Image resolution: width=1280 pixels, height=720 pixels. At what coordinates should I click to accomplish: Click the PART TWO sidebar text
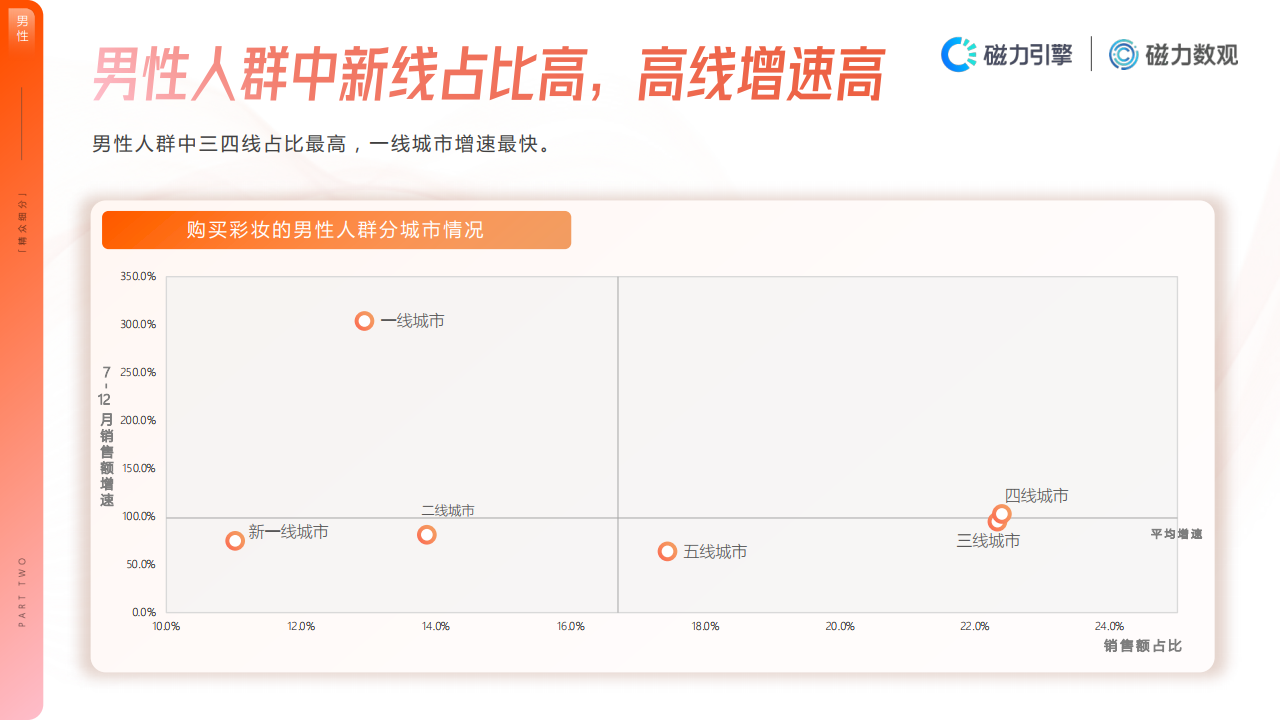click(x=22, y=591)
